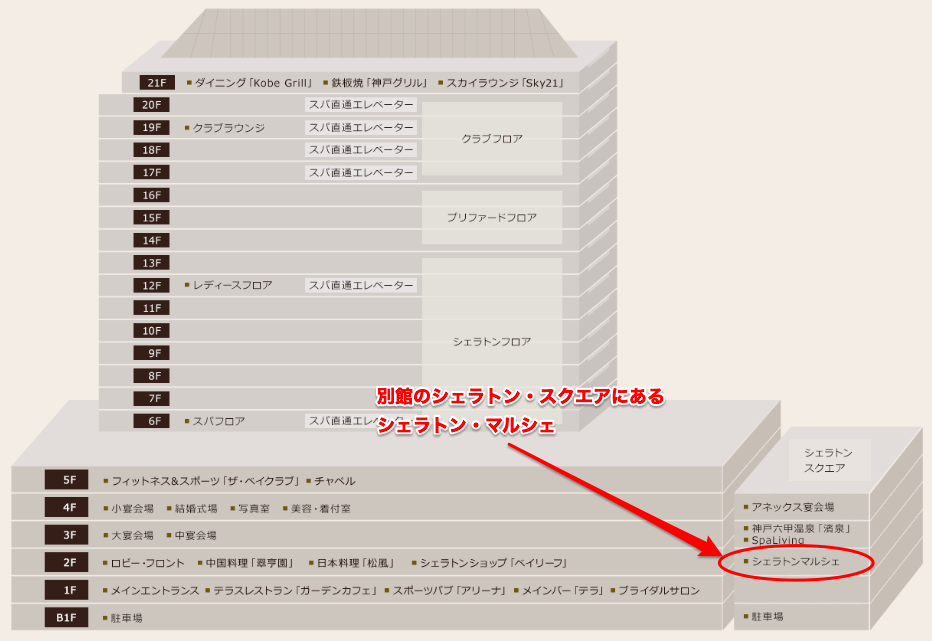Click the 19F floor label
The image size is (932, 641).
(152, 127)
